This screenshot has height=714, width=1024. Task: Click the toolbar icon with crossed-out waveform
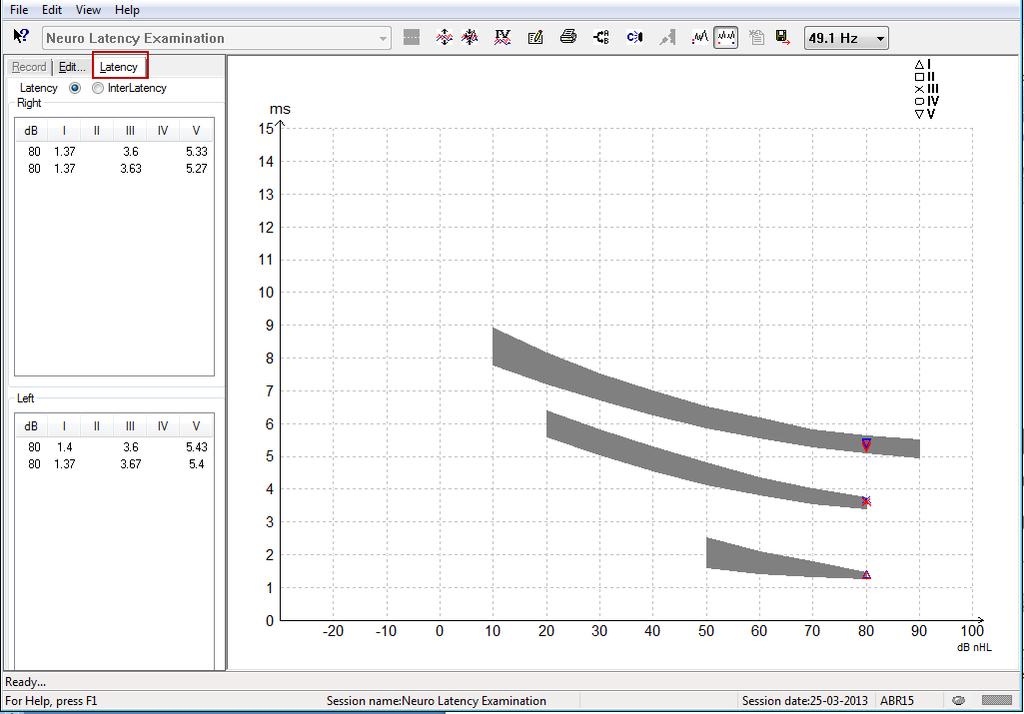(x=502, y=37)
